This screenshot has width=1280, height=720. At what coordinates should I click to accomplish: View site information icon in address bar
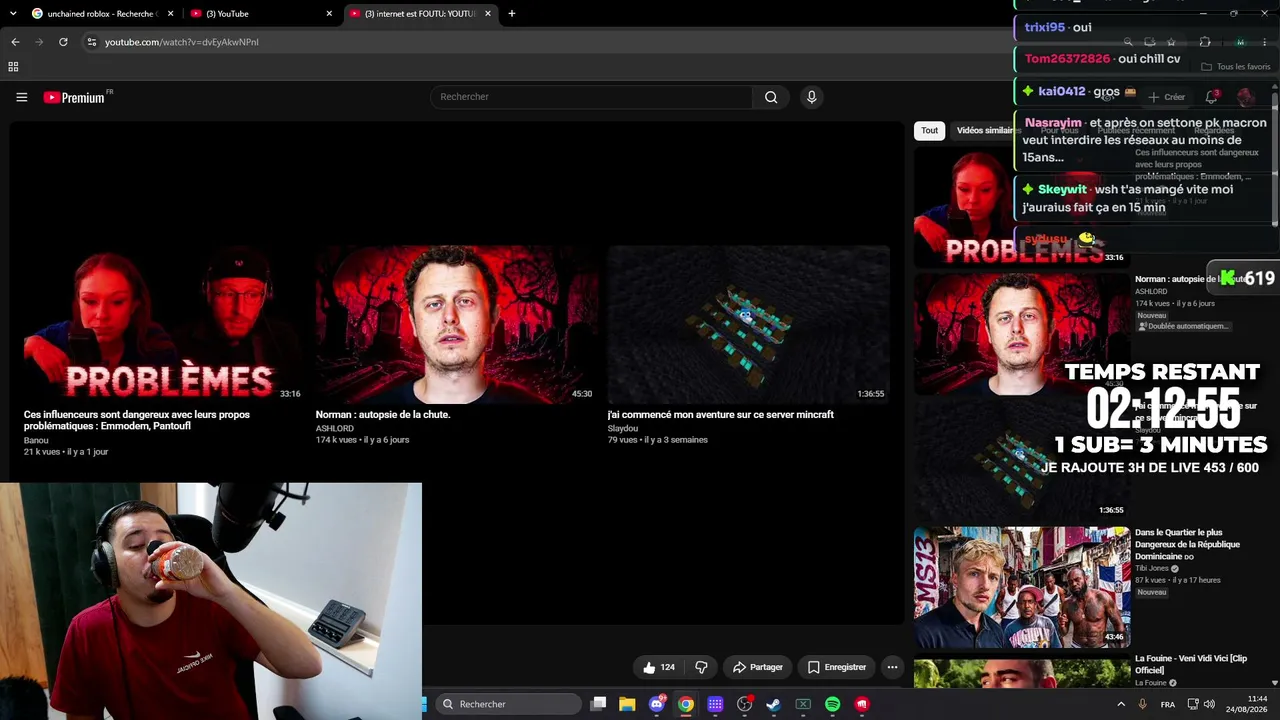click(x=92, y=42)
